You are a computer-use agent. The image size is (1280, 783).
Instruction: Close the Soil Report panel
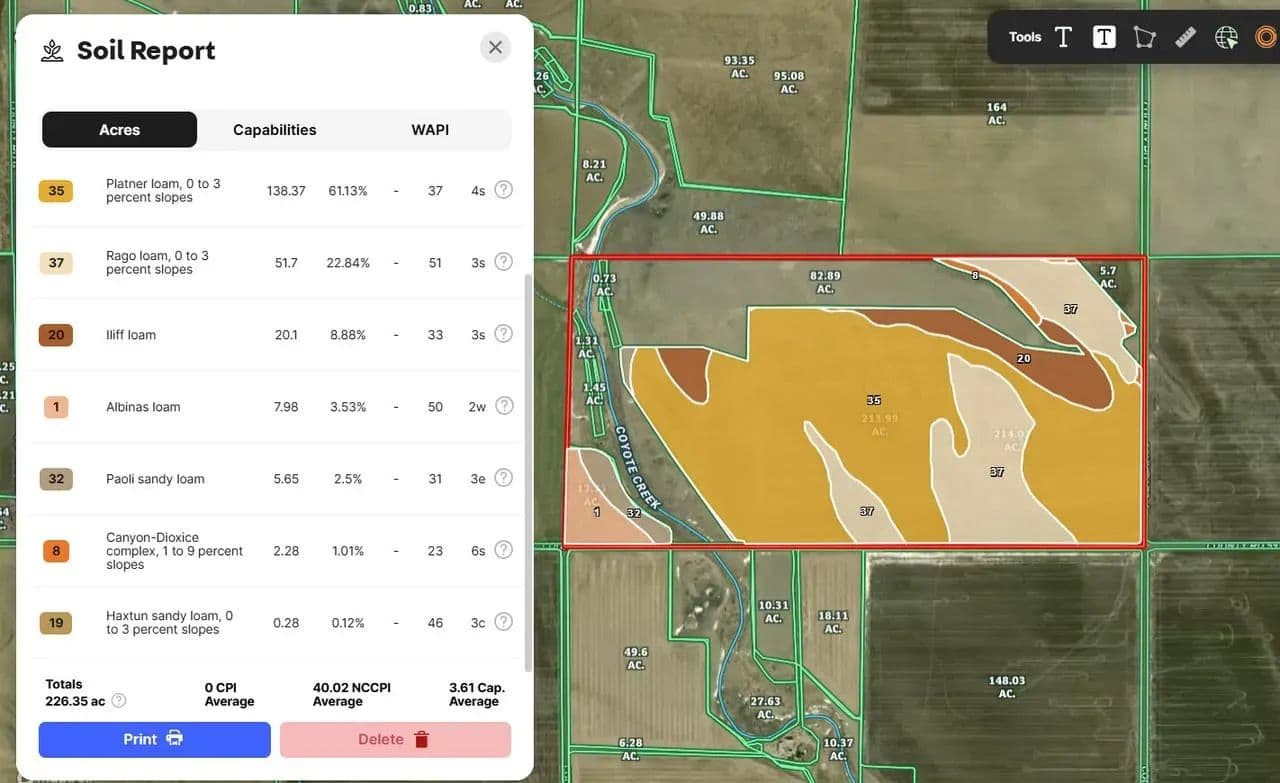click(x=495, y=47)
